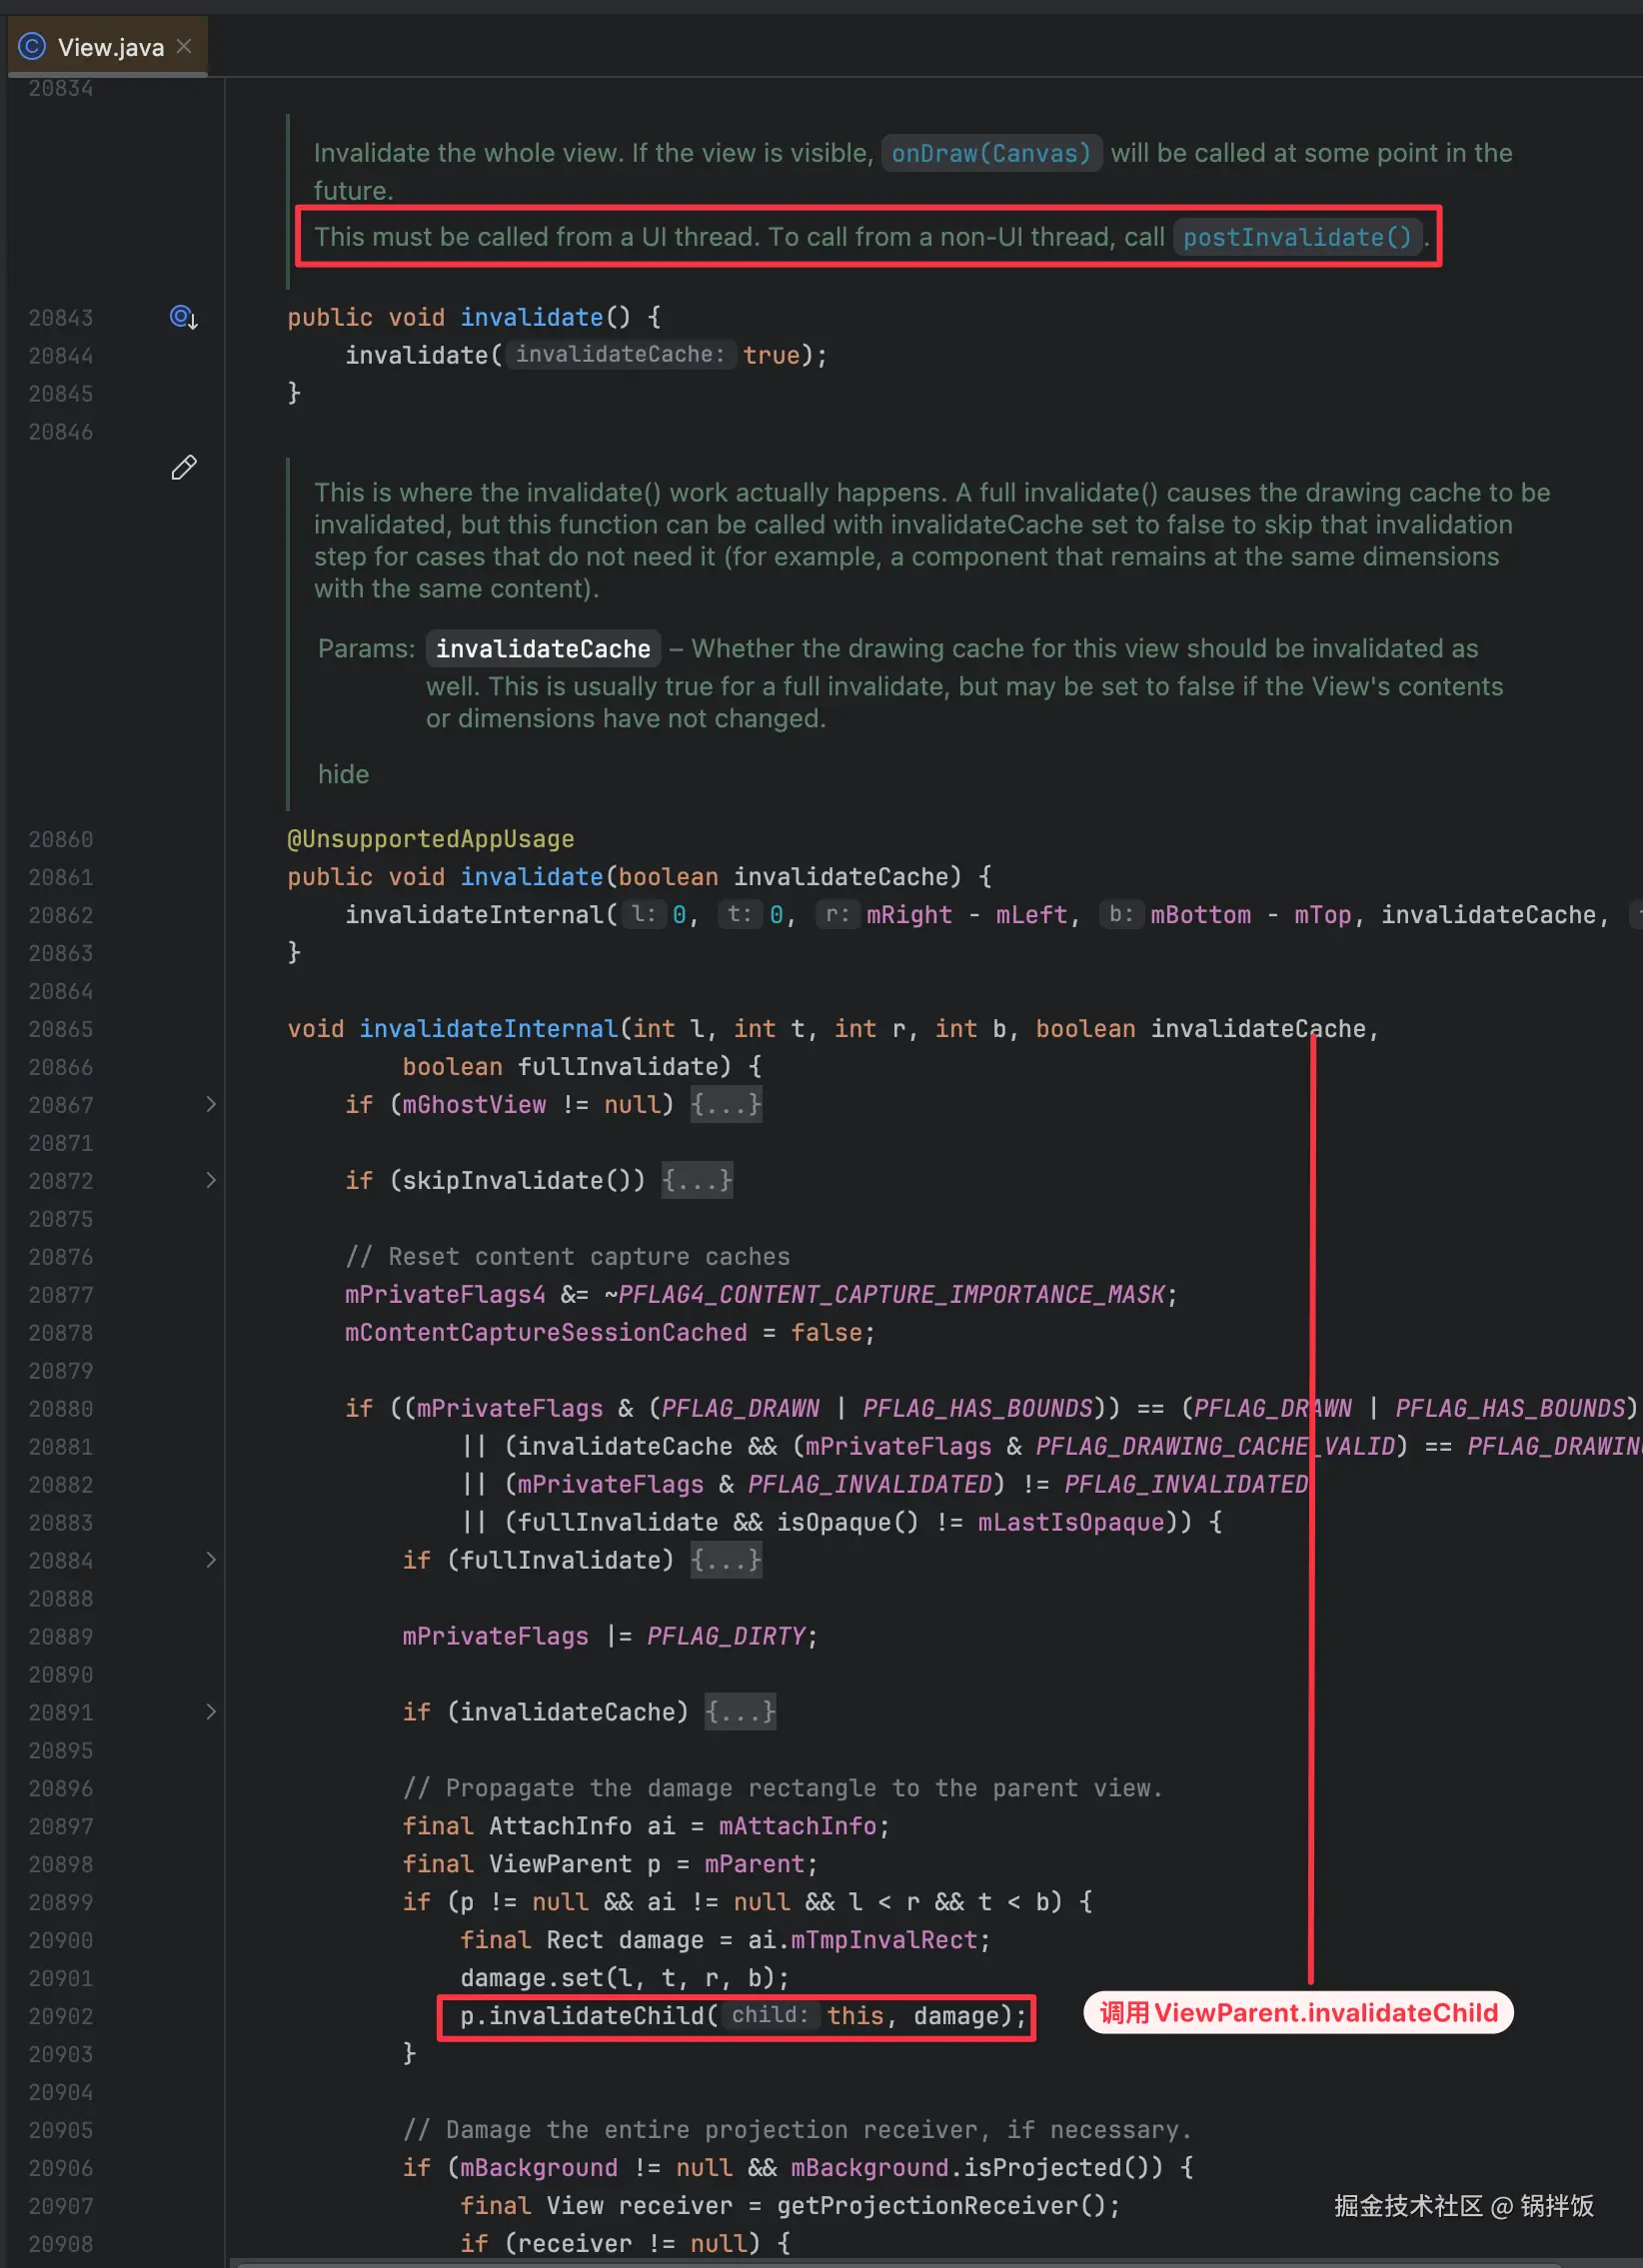The height and width of the screenshot is (2268, 1643).
Task: Expand the fold chevron at line 20884
Action: 211,1560
